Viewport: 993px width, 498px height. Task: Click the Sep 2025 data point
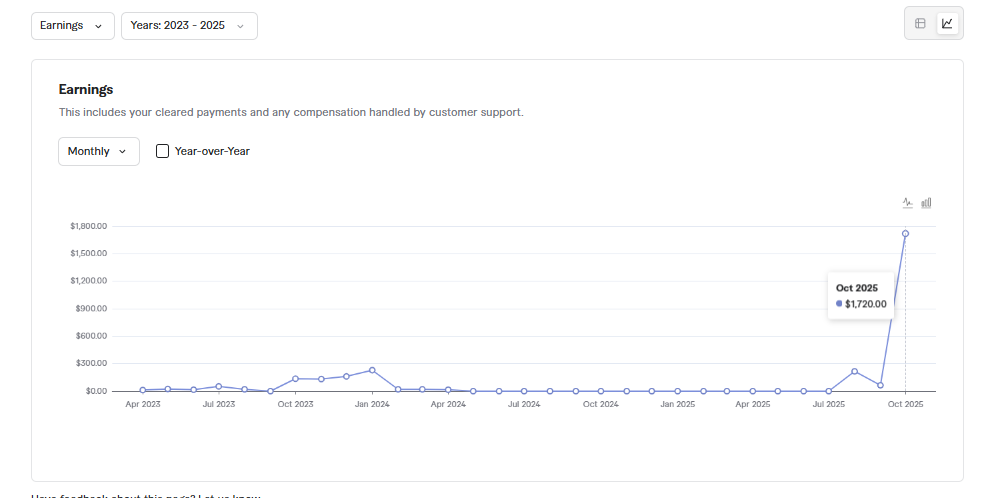[880, 385]
